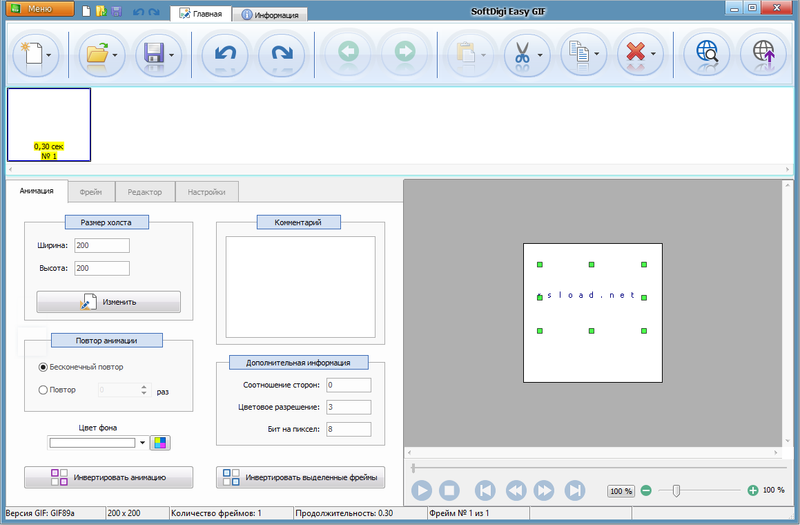Screen dimensions: 800x525
Task: Switch to the Информация ribbon tab
Action: pos(270,15)
